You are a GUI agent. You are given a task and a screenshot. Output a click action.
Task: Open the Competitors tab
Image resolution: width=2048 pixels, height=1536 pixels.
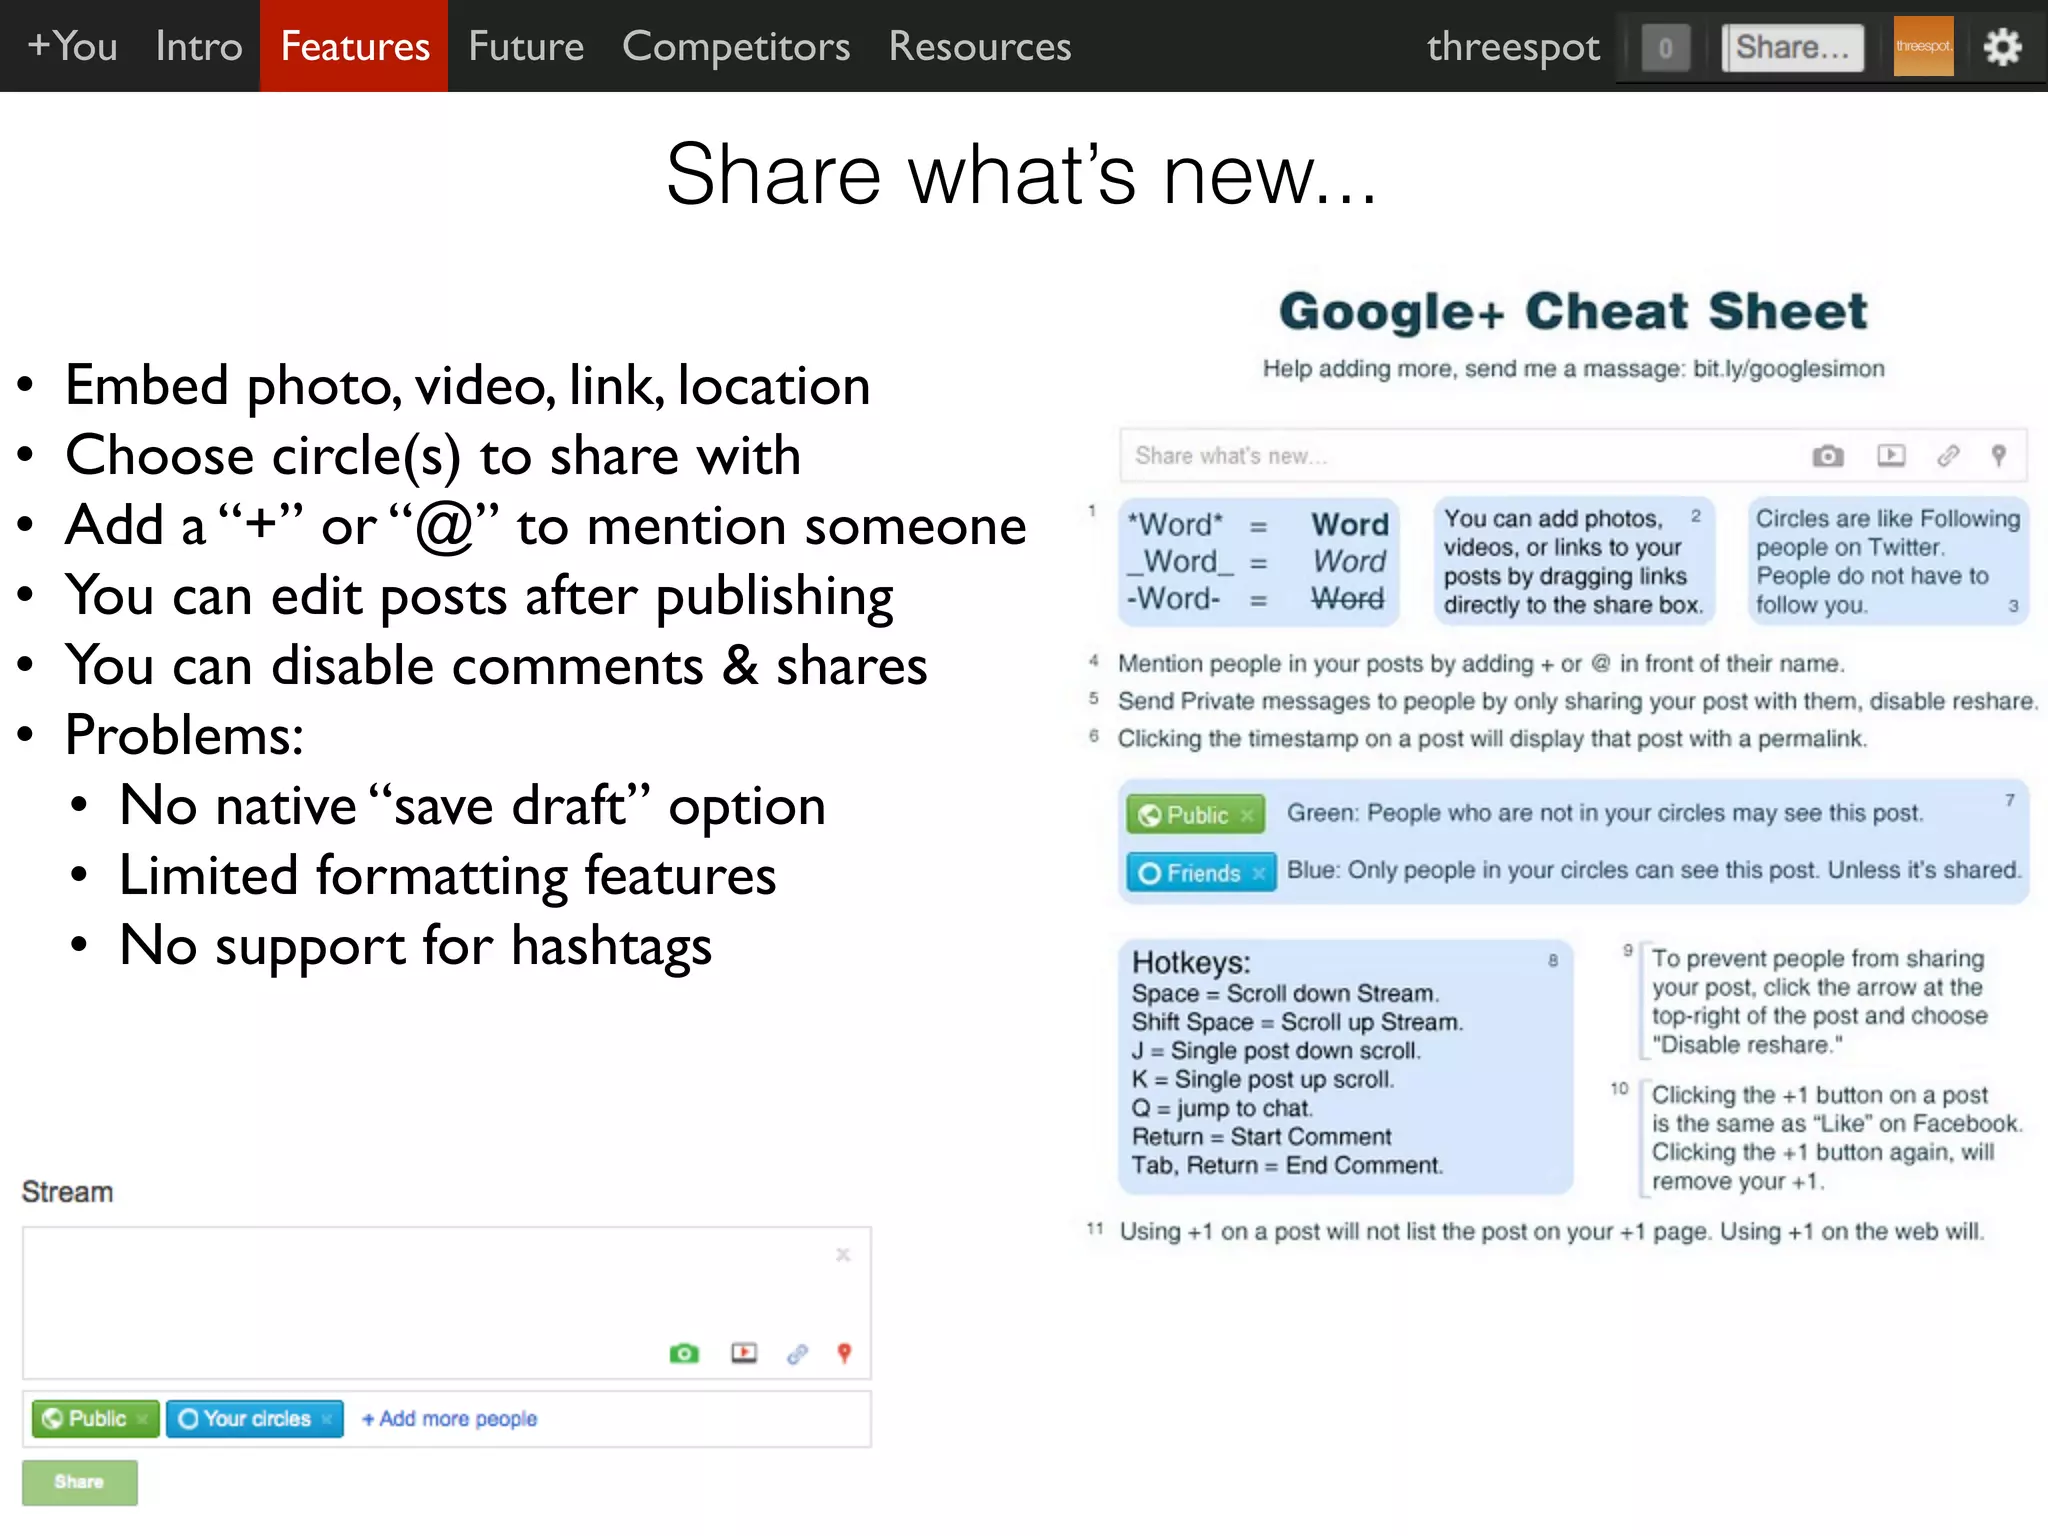[x=736, y=46]
